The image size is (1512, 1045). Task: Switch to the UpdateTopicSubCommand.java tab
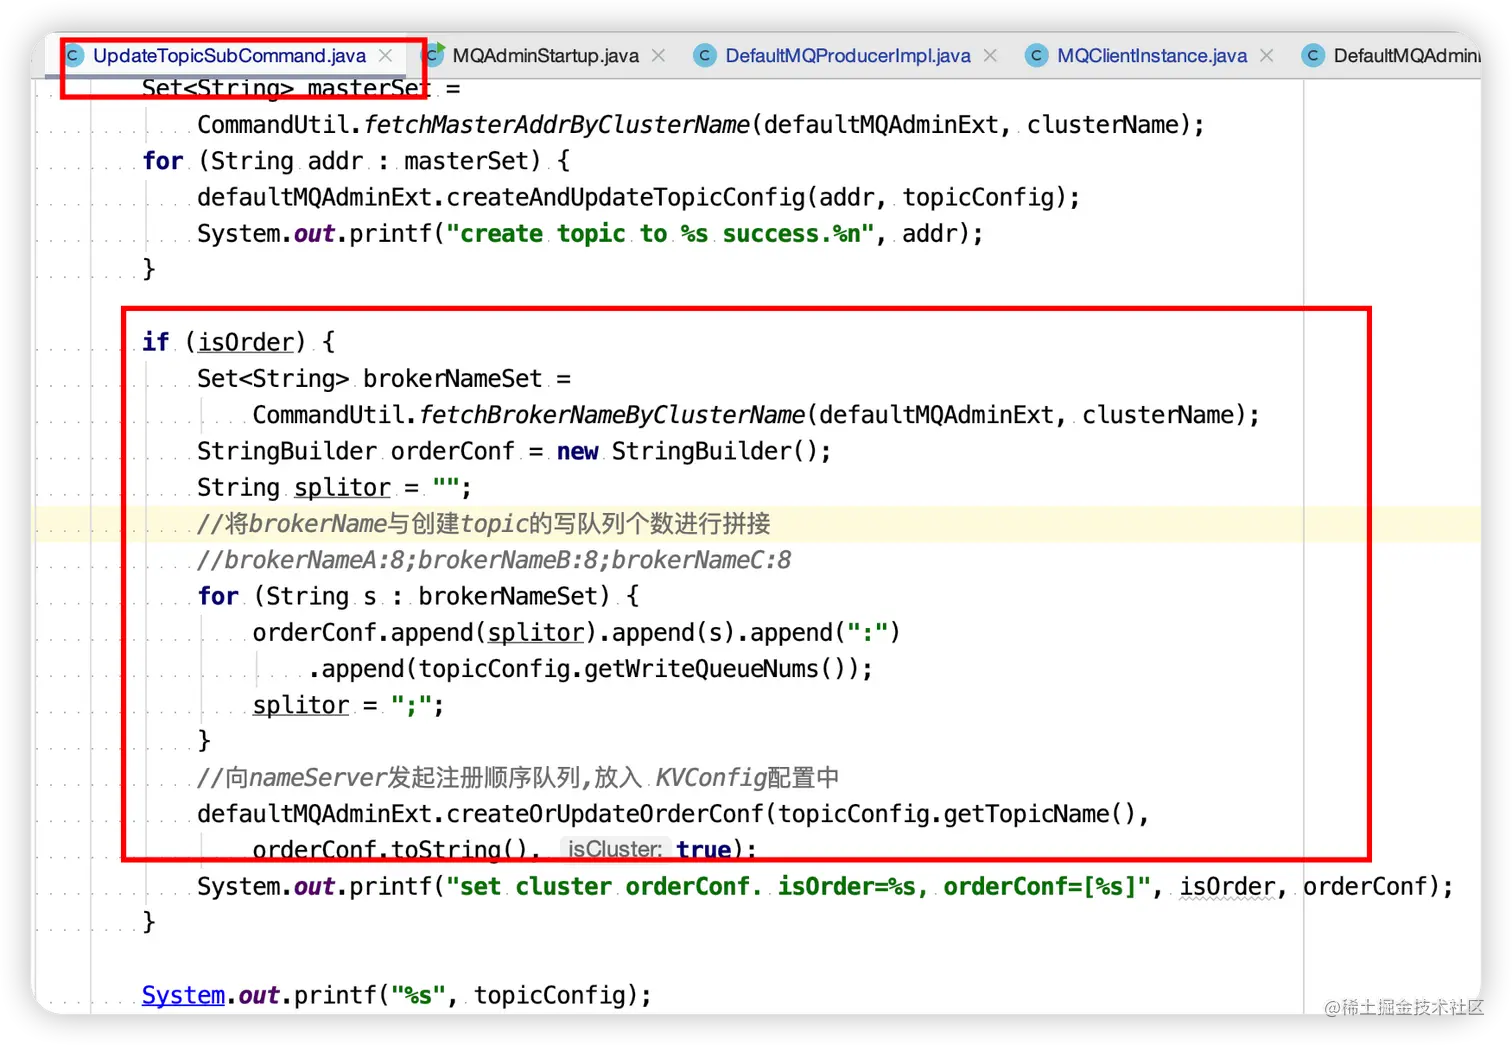[229, 56]
